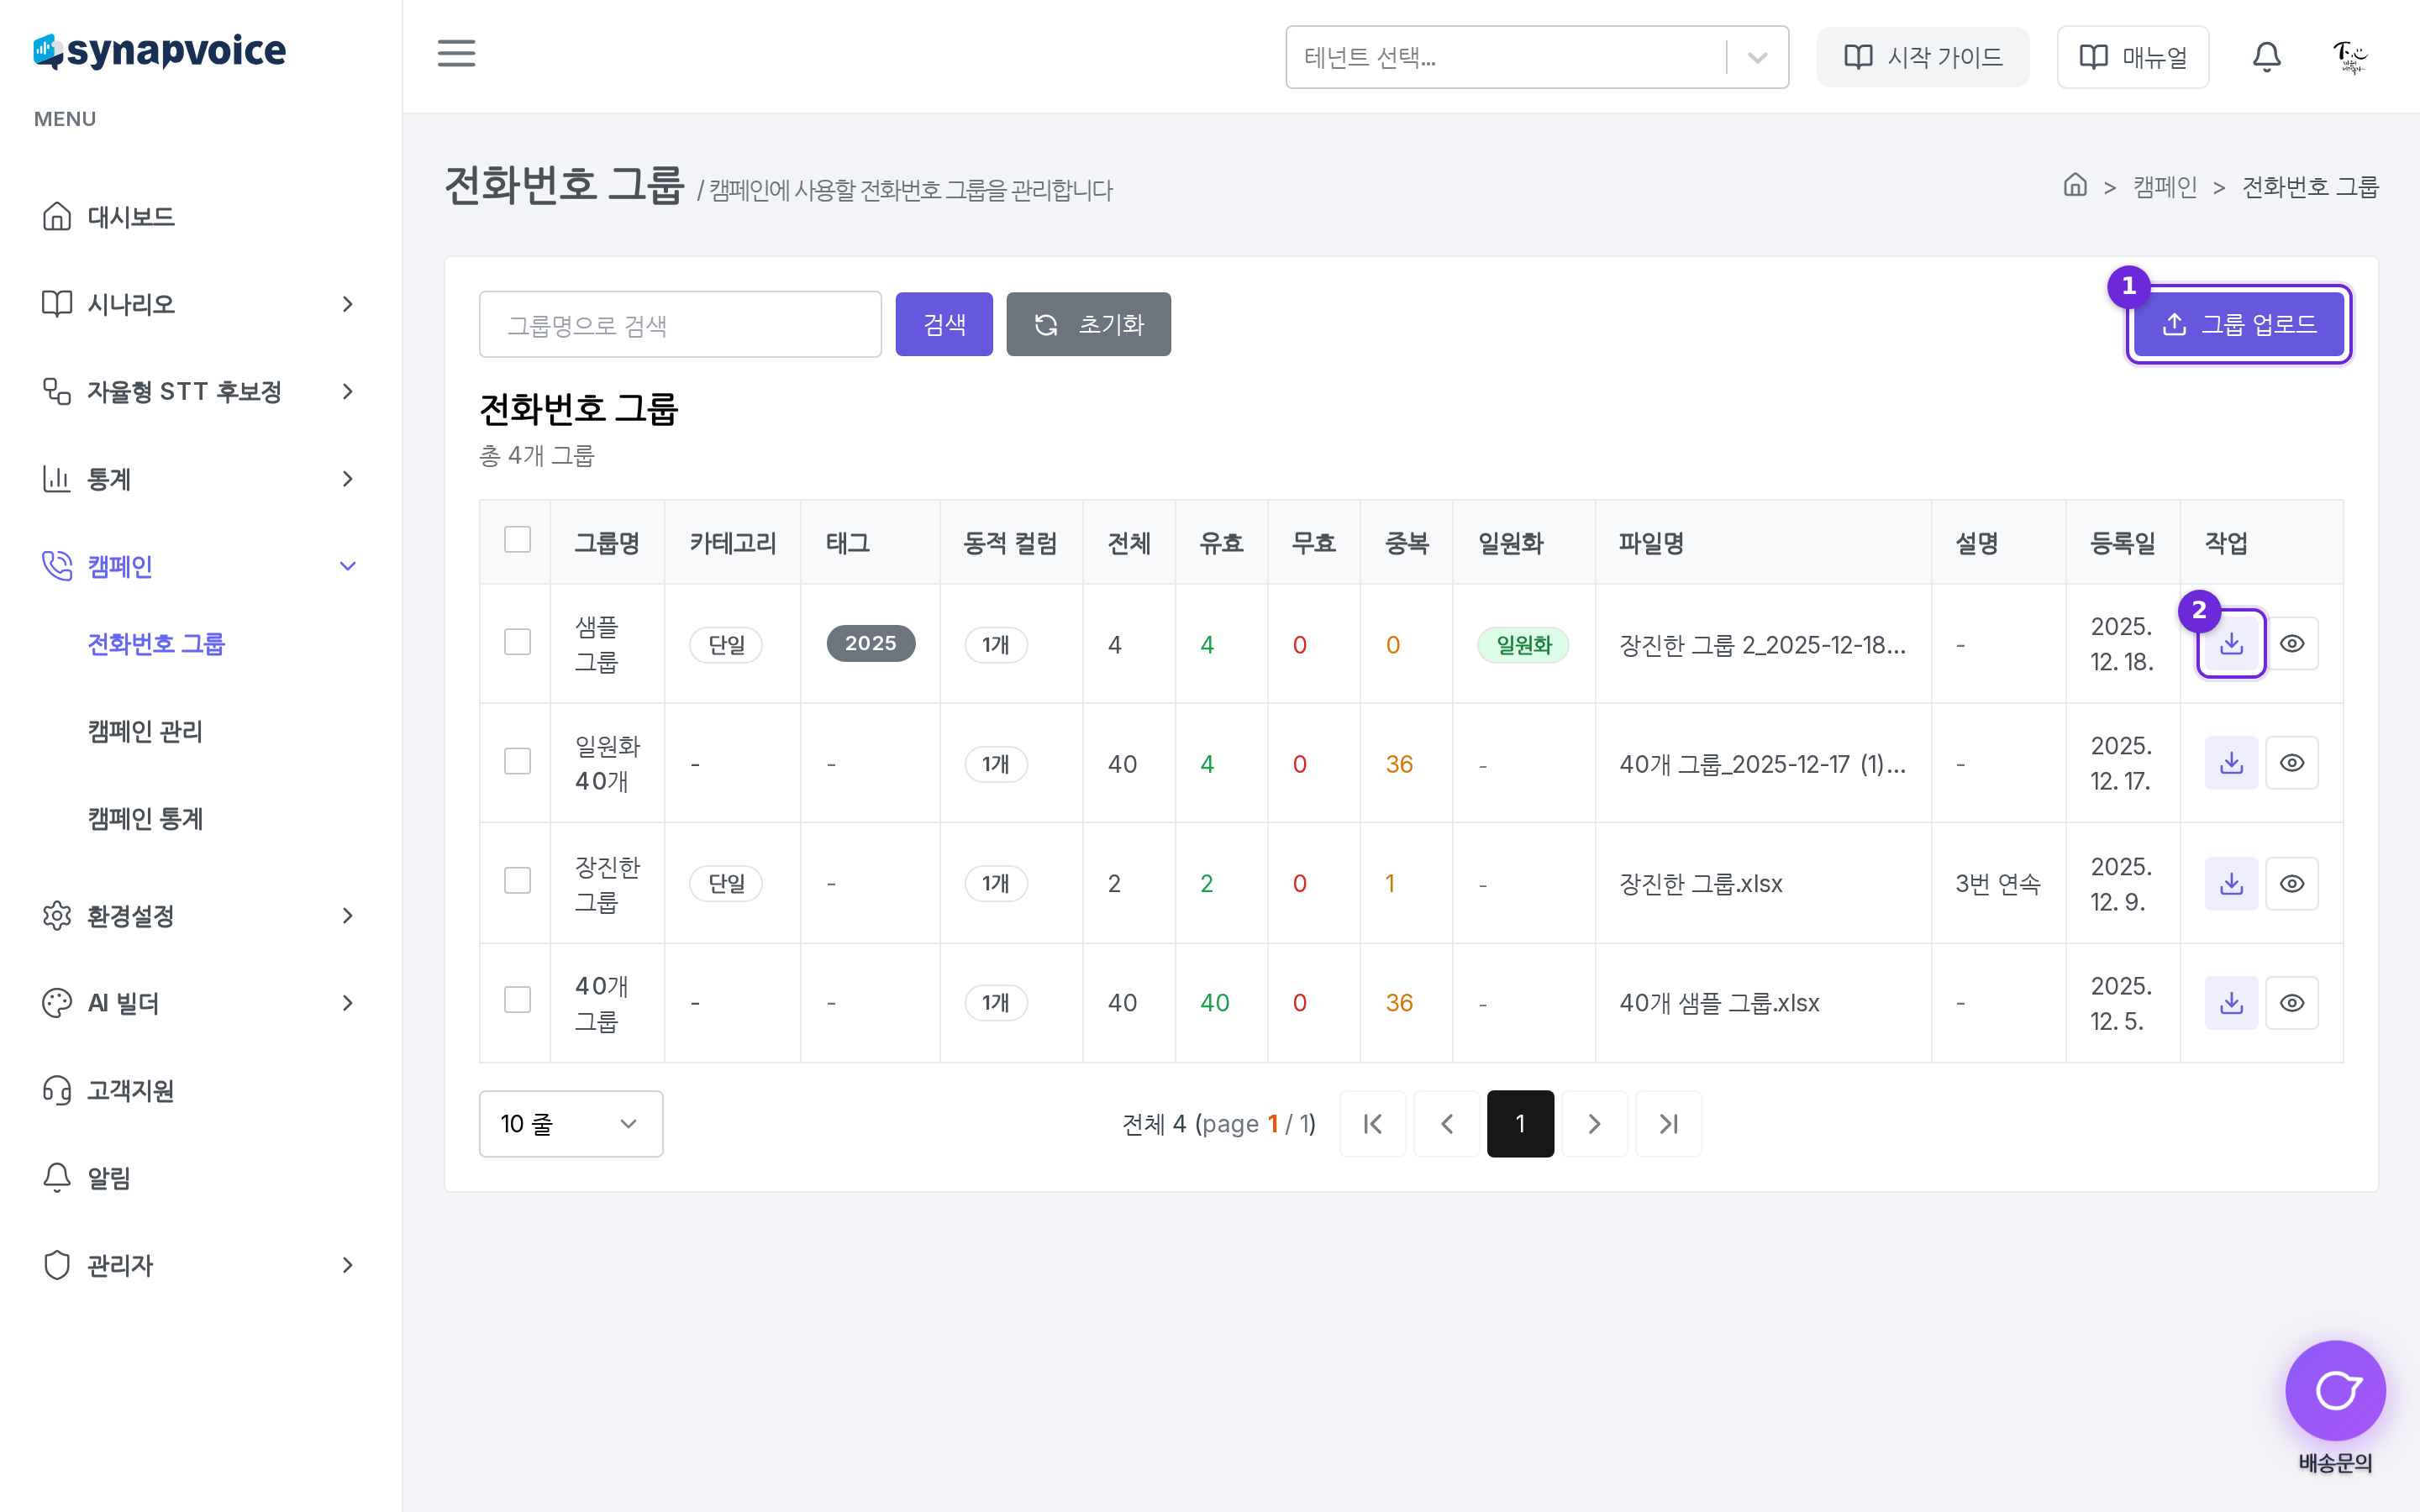Click the 그룹명 column header
This screenshot has height=1512, width=2420.
coord(607,543)
